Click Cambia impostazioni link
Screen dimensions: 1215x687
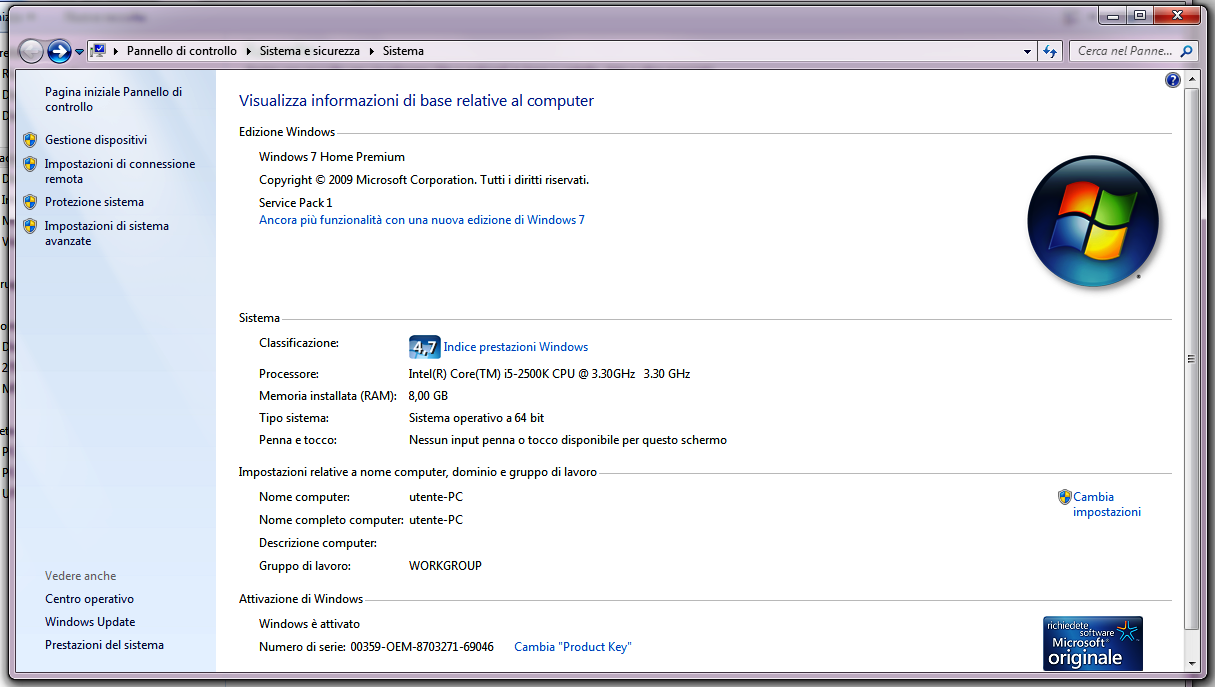click(x=1107, y=504)
